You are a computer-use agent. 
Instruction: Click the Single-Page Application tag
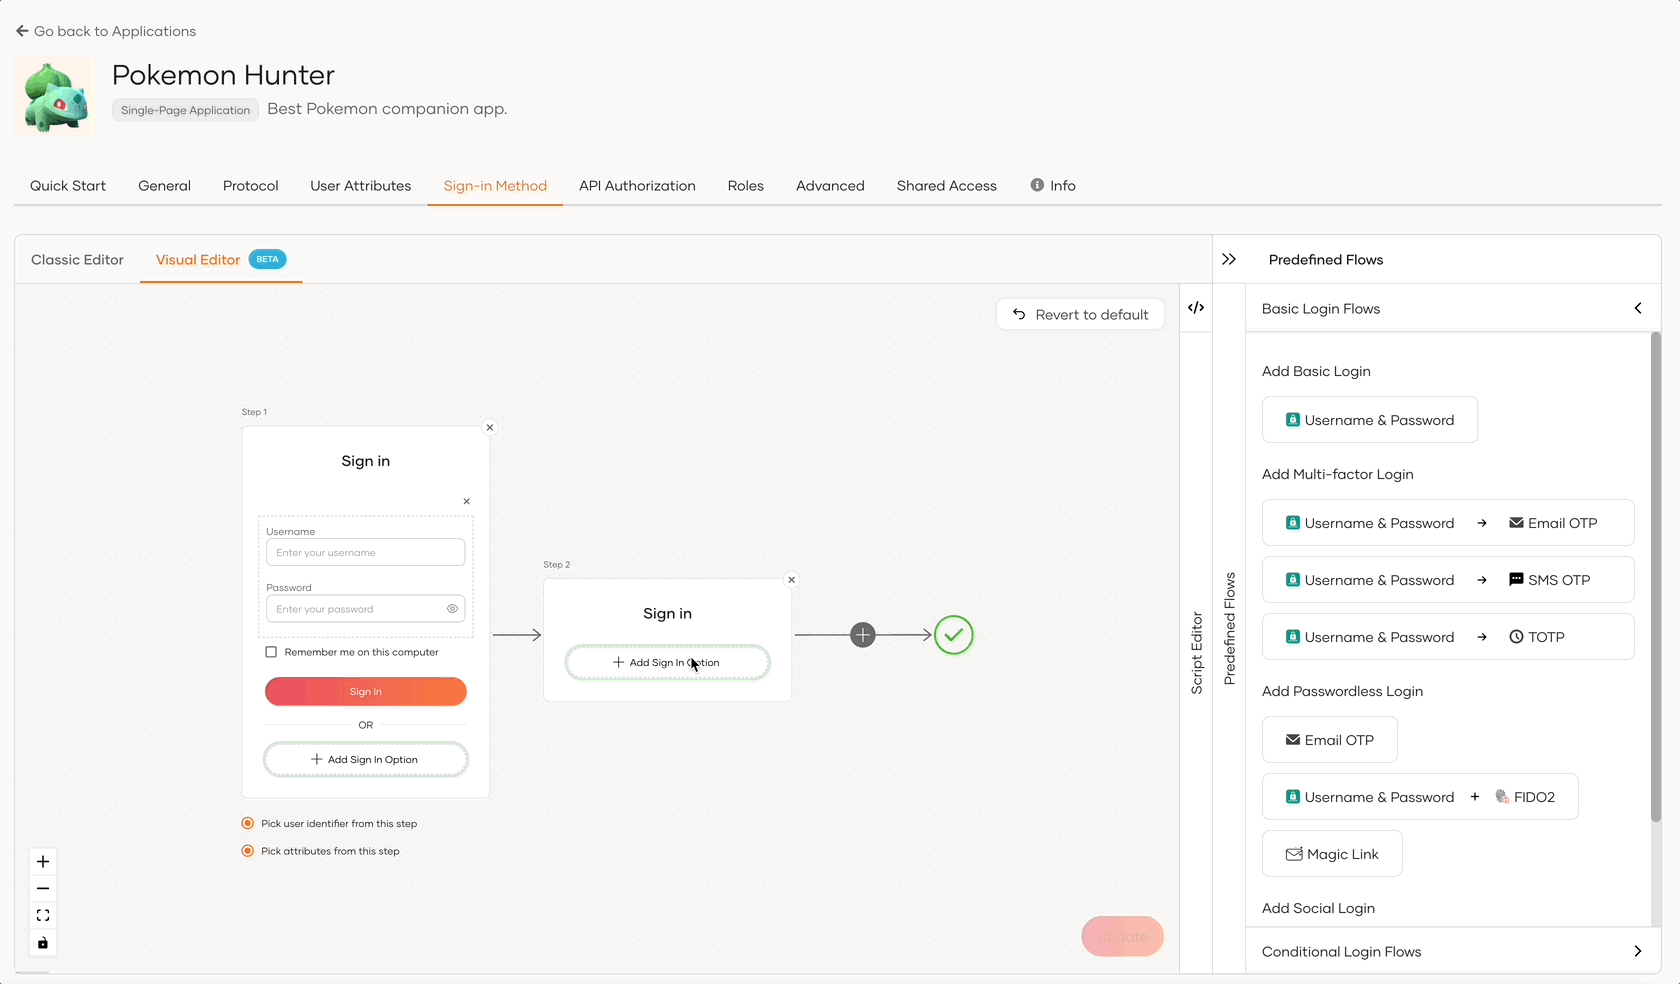click(x=186, y=110)
